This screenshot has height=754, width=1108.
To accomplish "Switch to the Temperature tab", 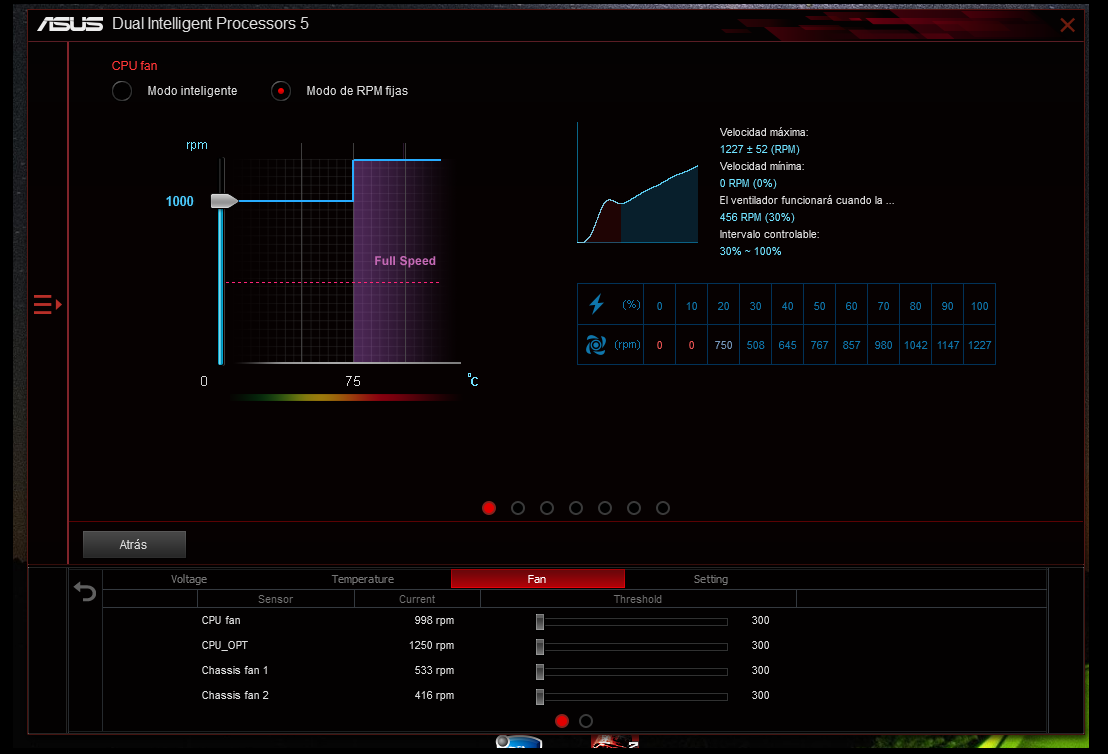I will point(363,579).
